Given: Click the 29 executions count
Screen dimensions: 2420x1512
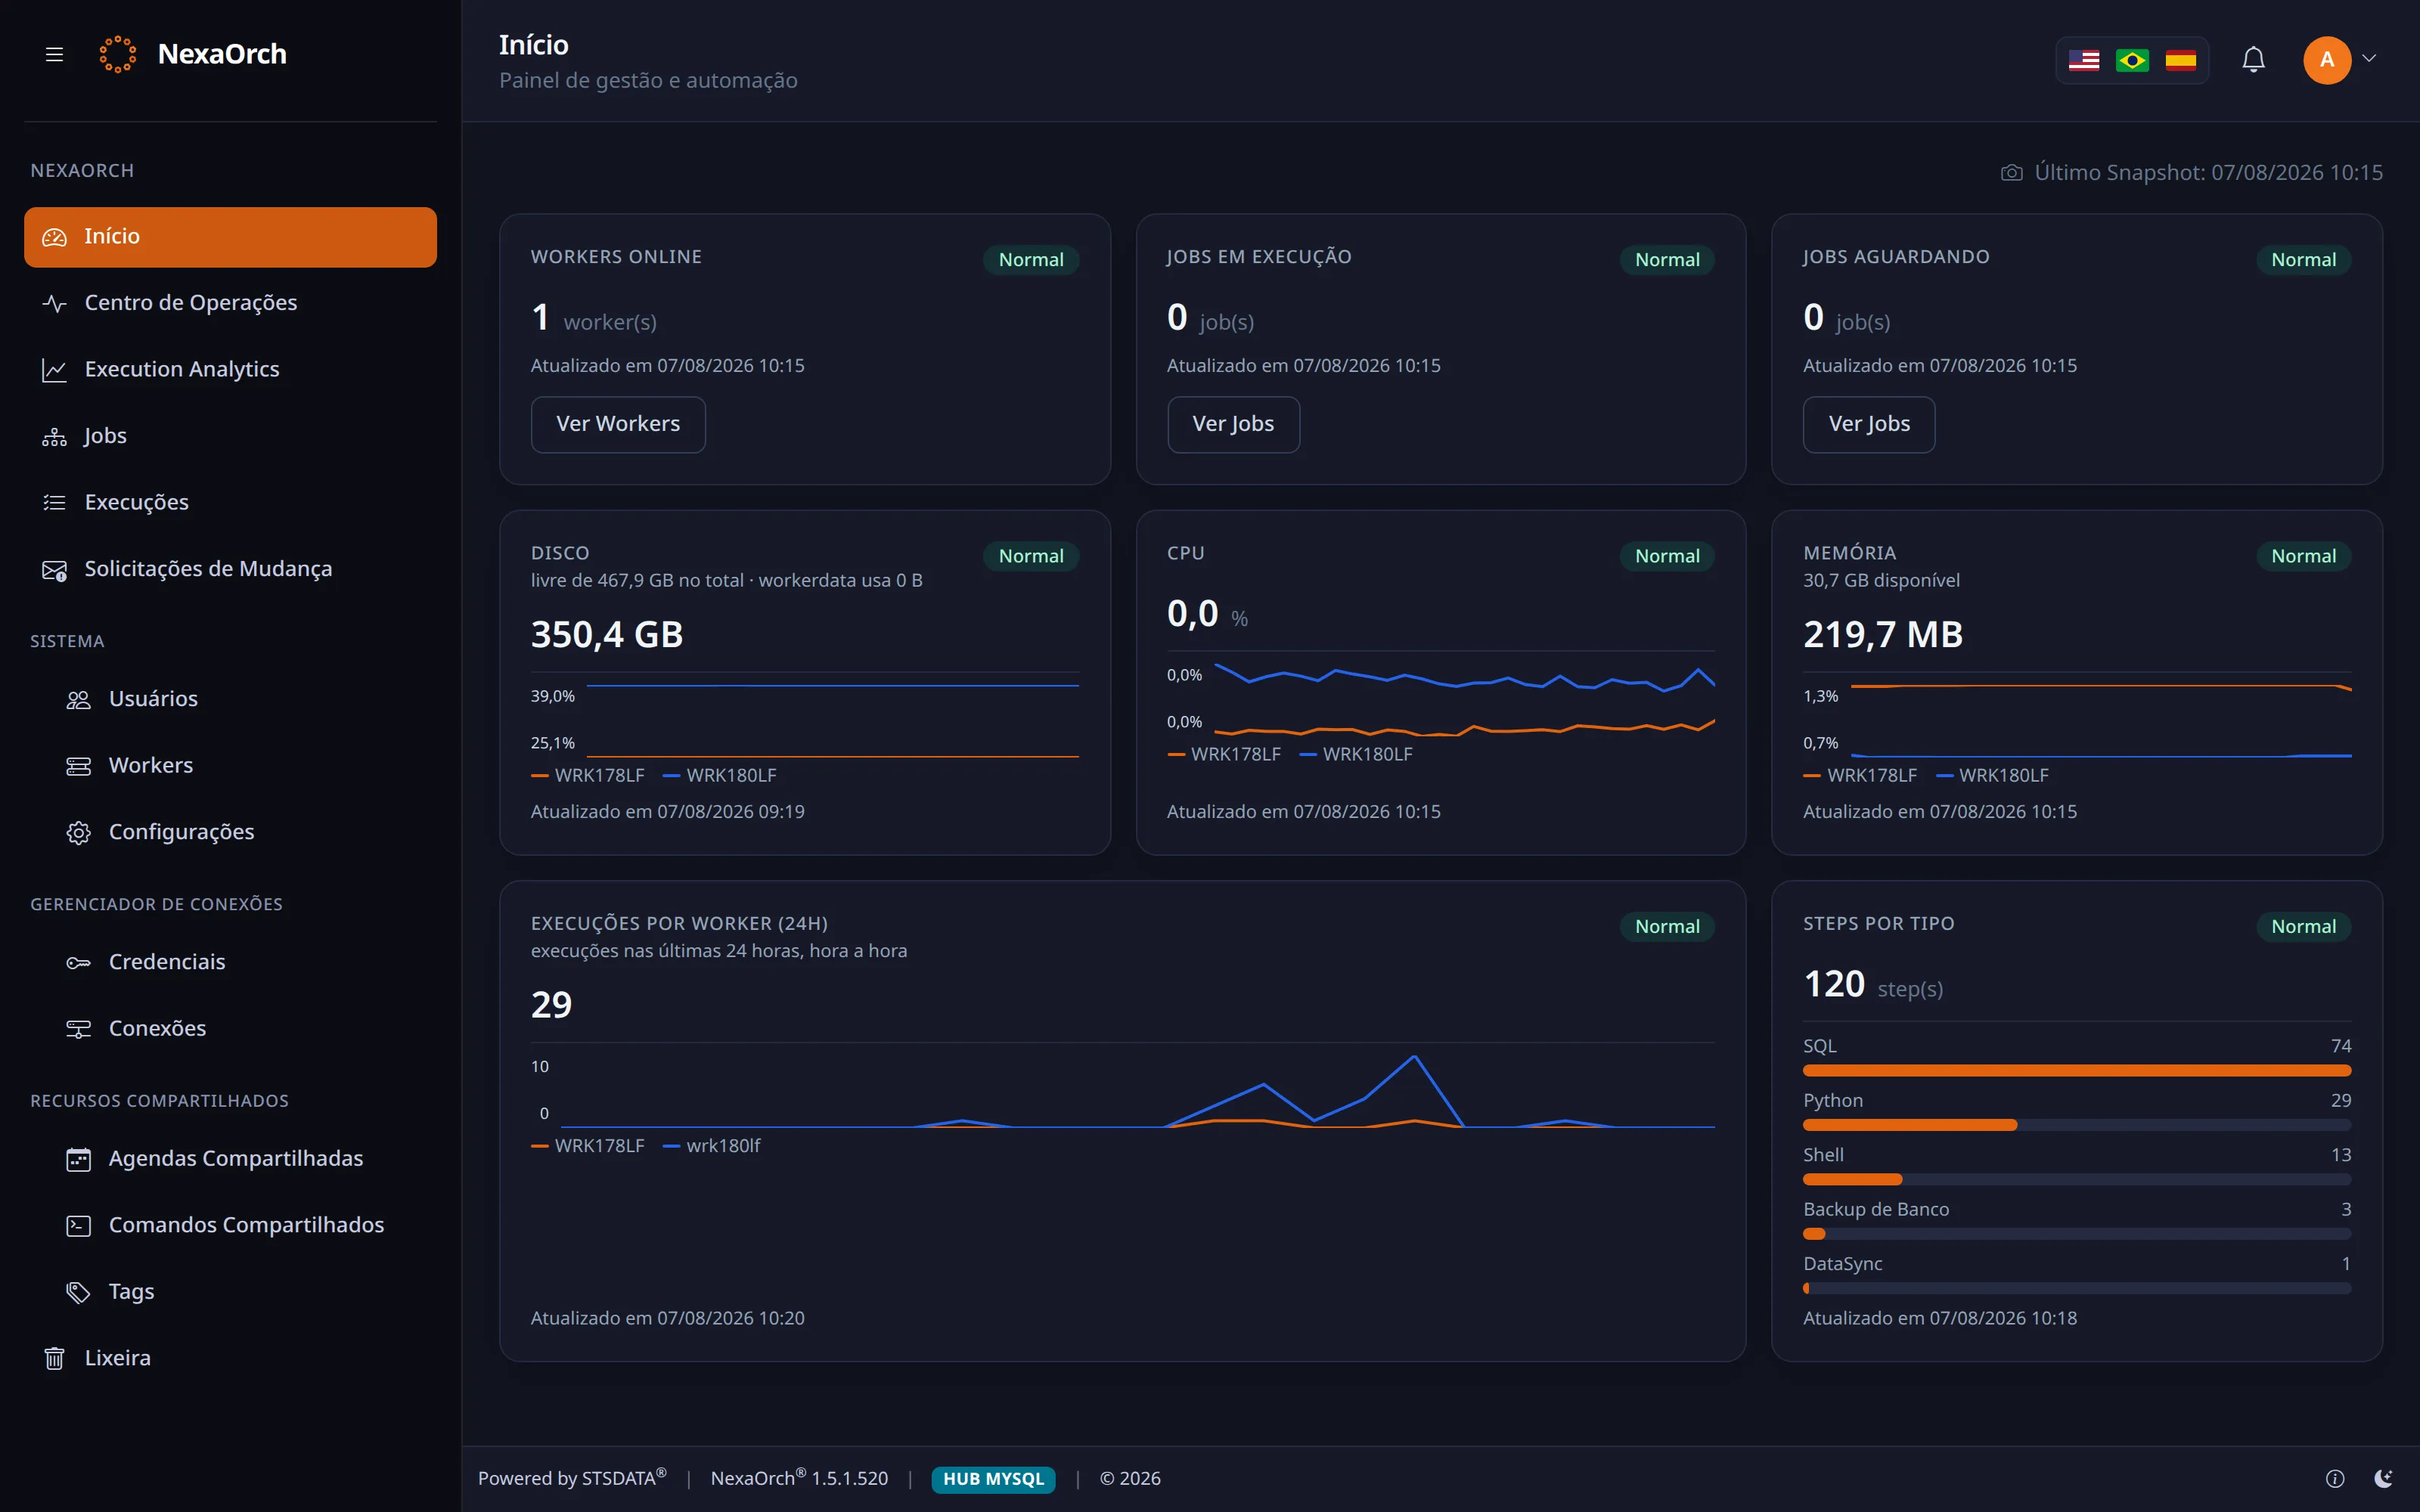Looking at the screenshot, I should [x=551, y=1005].
